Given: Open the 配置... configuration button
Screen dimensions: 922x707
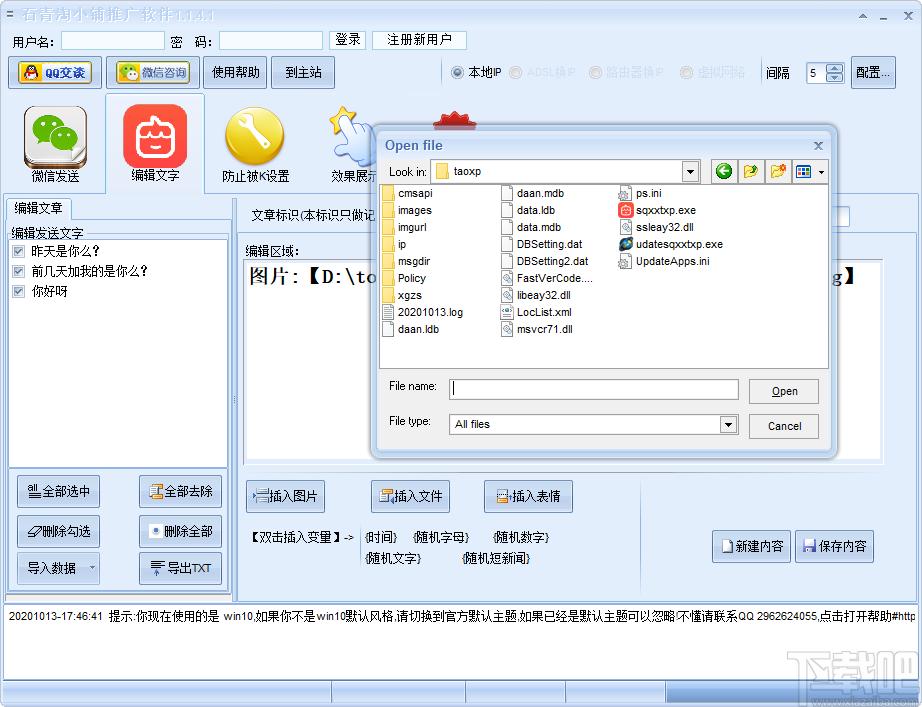Looking at the screenshot, I should tap(873, 72).
